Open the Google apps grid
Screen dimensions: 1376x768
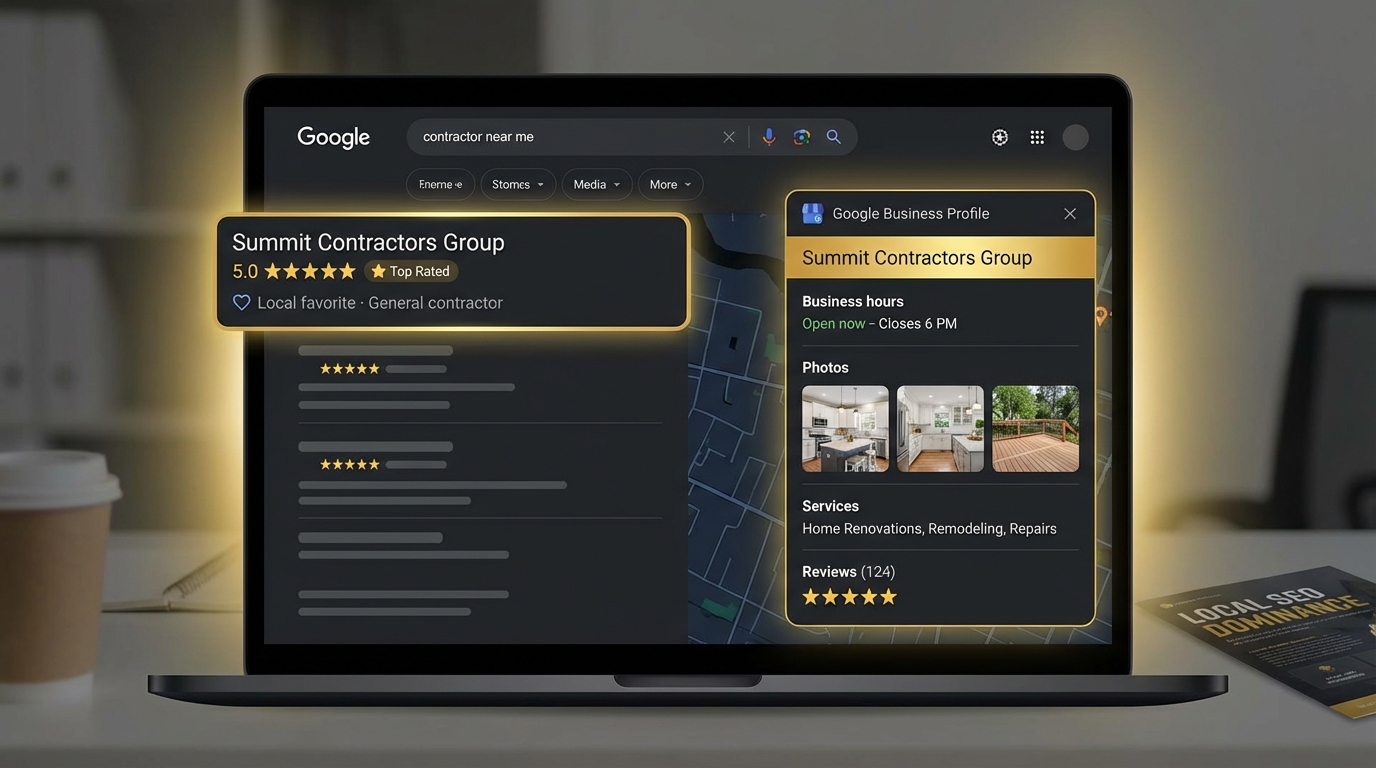click(1037, 136)
